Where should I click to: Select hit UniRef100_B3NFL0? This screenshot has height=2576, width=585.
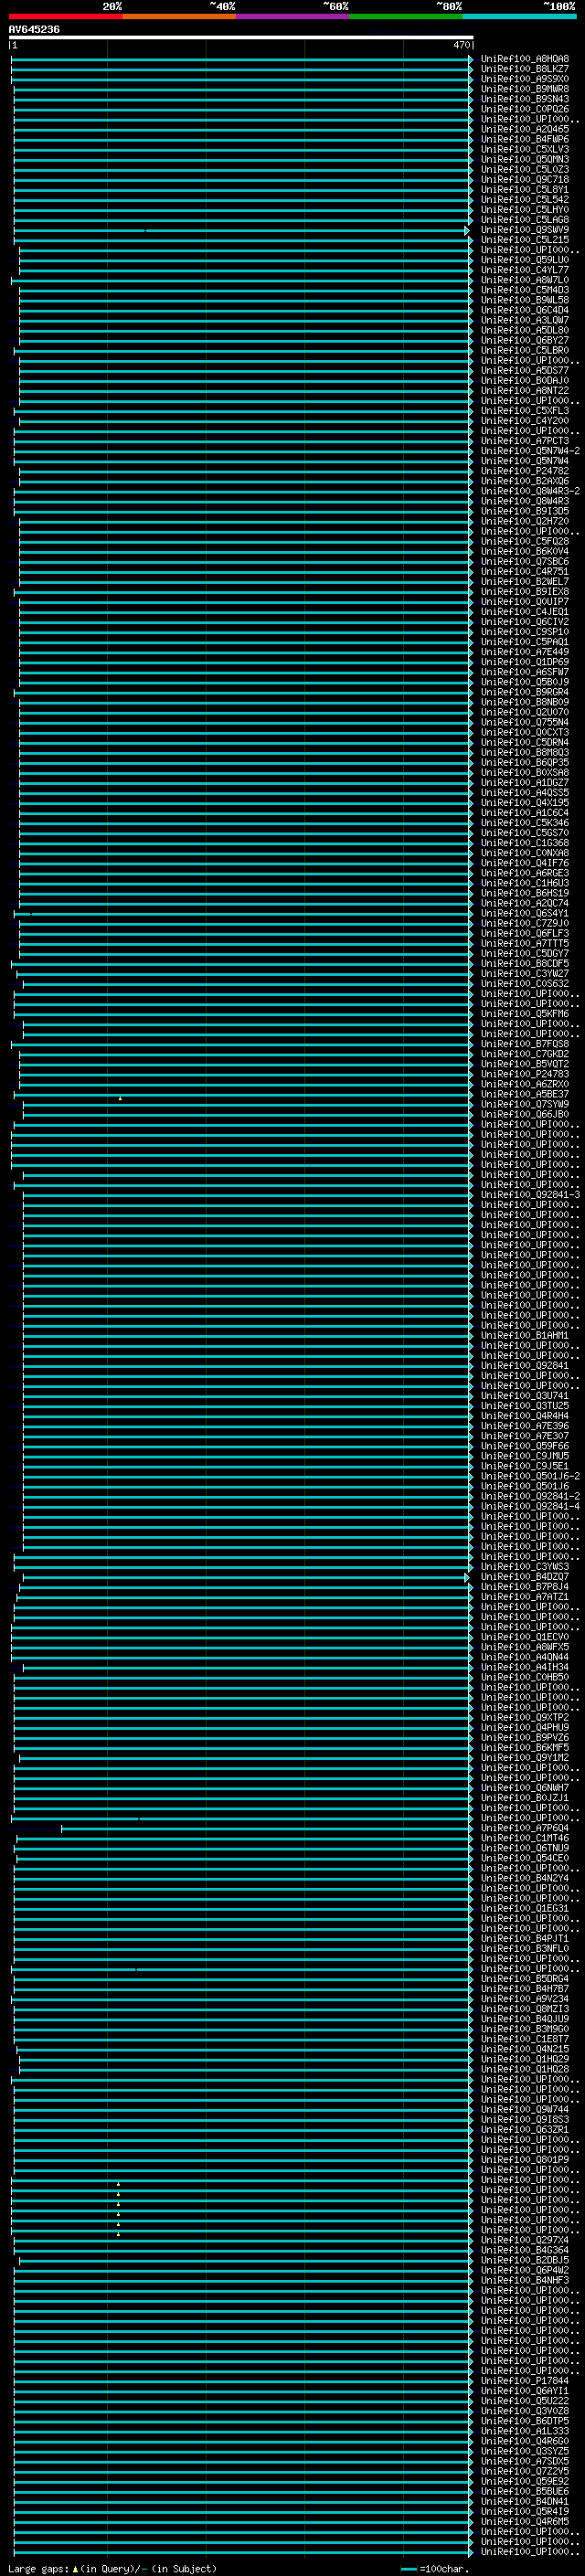point(525,1948)
